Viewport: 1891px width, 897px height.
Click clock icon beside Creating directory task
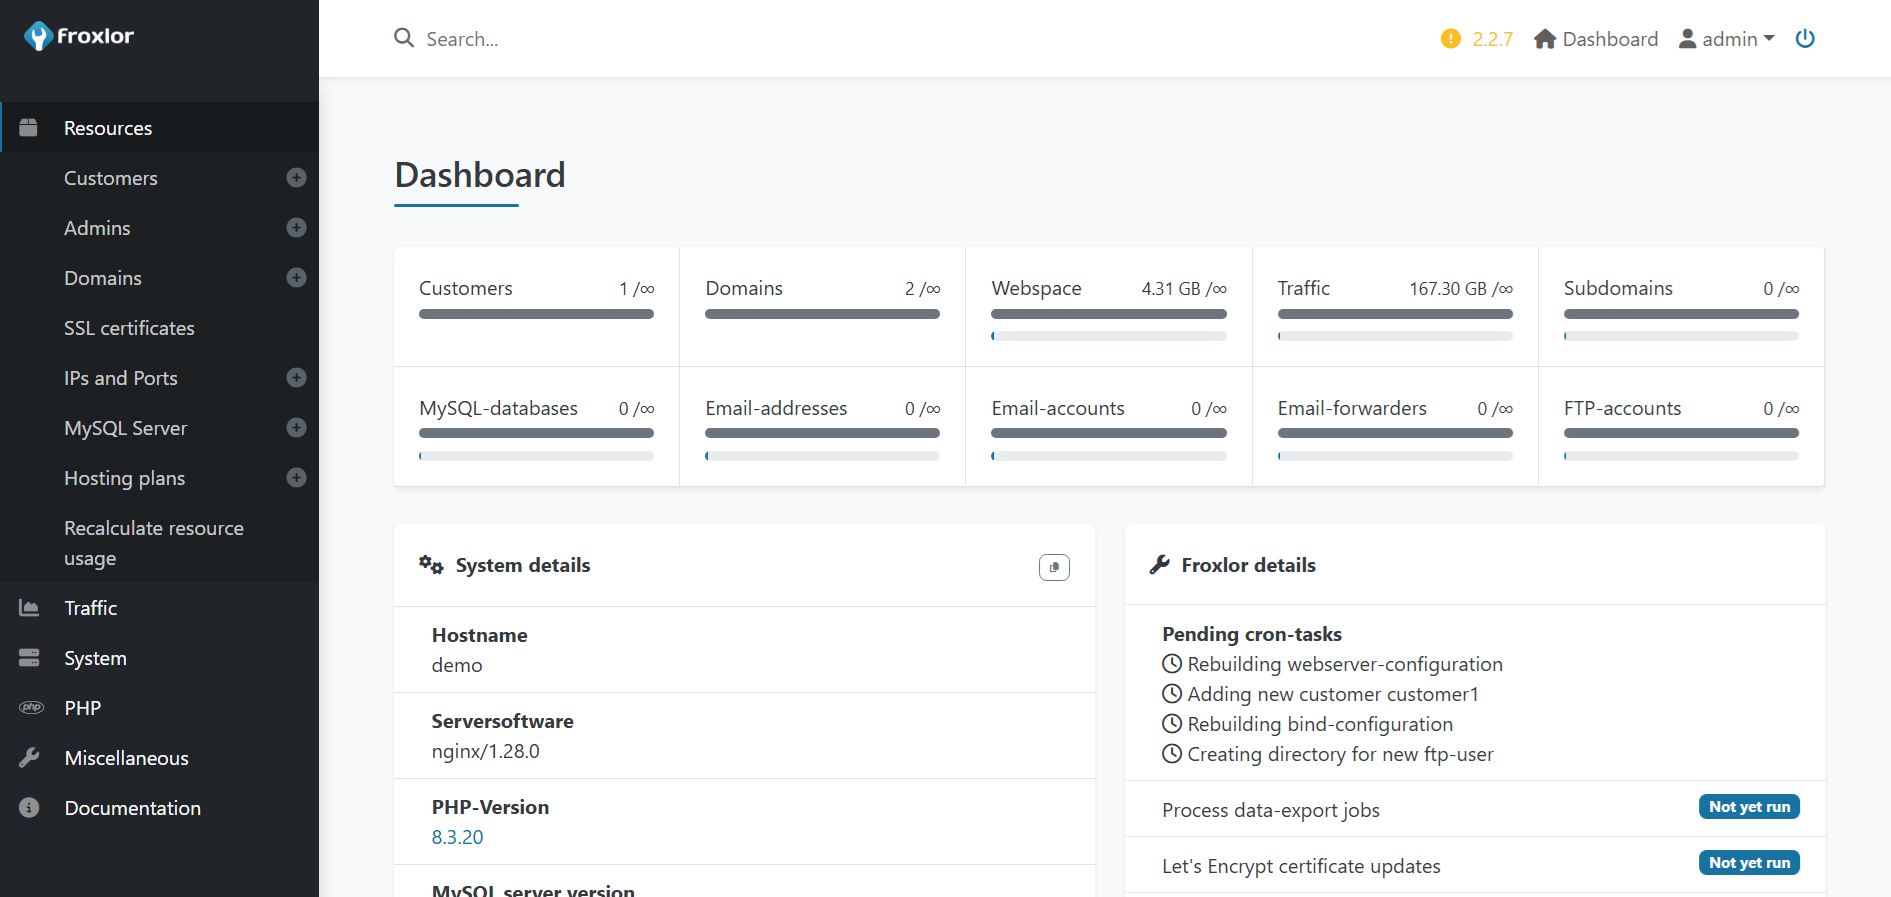1172,754
